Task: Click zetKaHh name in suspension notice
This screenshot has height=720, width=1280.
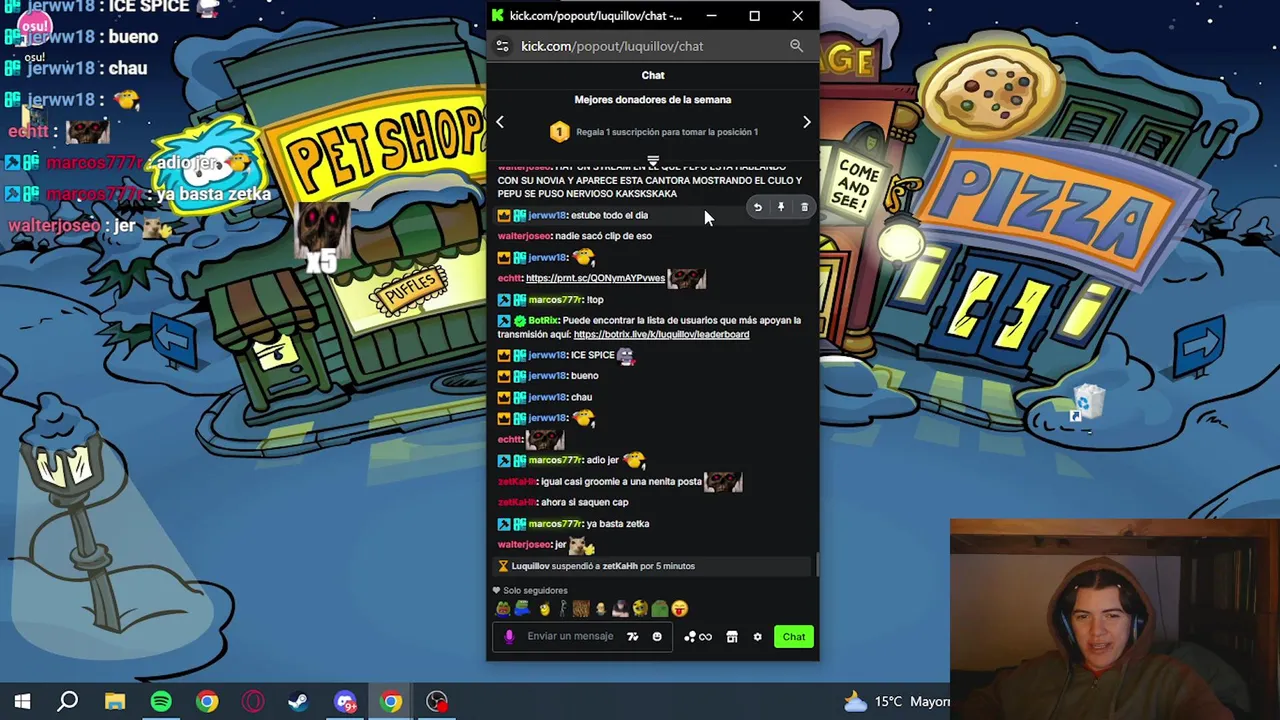Action: [619, 566]
